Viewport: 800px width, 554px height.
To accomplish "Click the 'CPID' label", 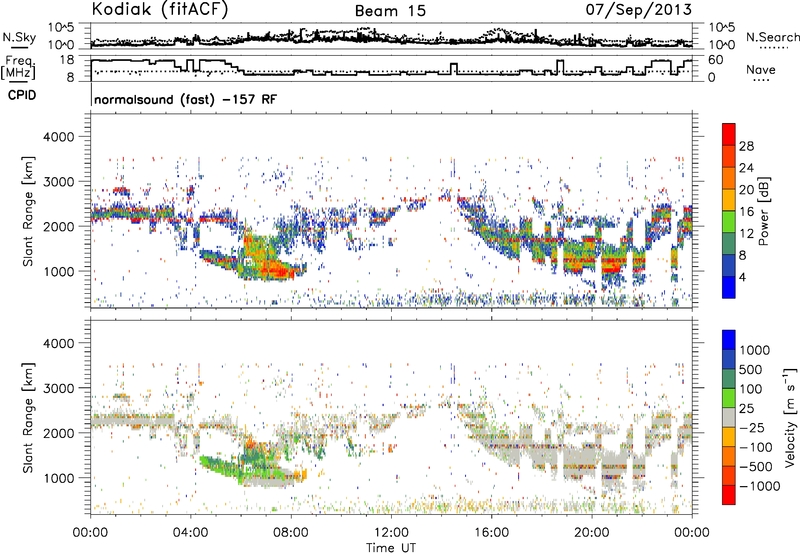I will (22, 95).
